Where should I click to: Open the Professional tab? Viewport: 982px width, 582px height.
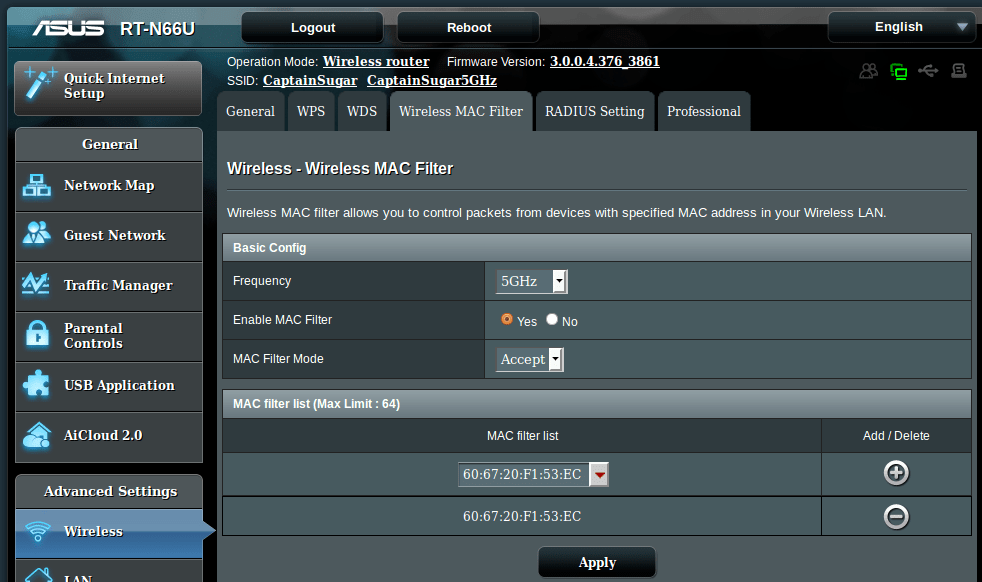coord(703,111)
